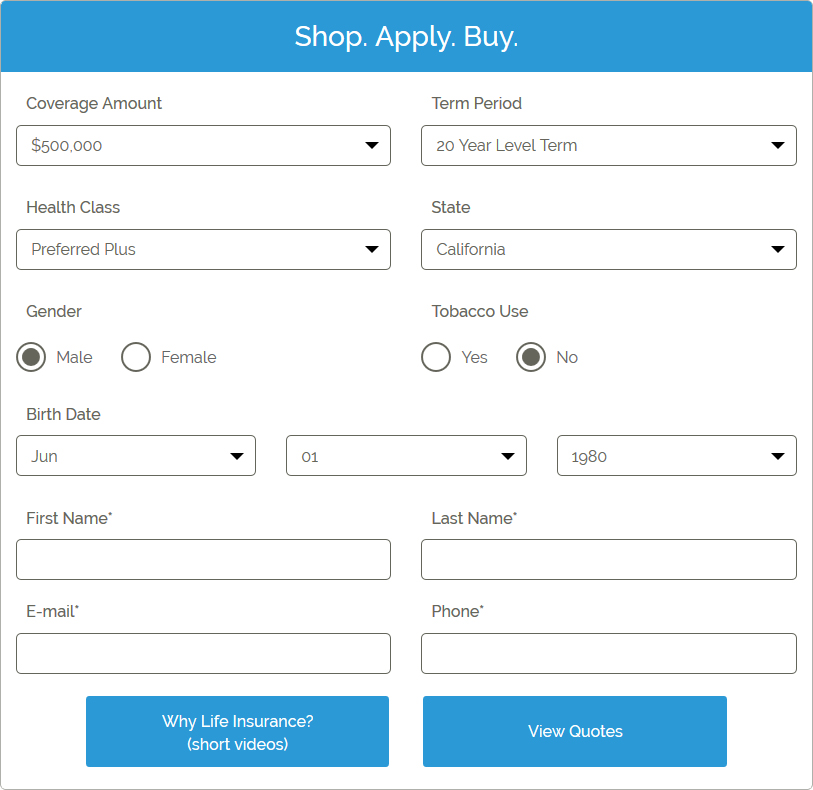Viewport: 813px width, 790px height.
Task: Choose No for Tobacco Use
Action: [531, 357]
